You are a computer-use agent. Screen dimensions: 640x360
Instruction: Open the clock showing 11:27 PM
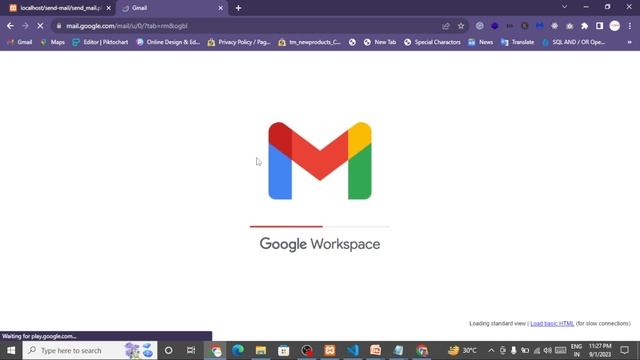[x=600, y=350]
